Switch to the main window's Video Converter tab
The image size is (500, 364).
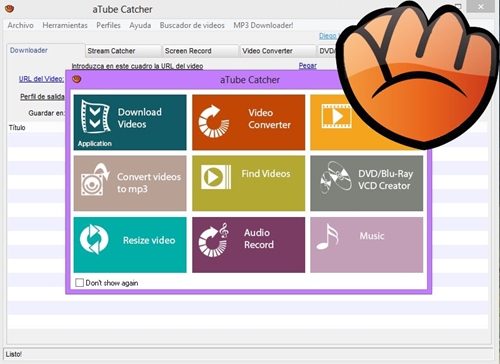pyautogui.click(x=278, y=51)
